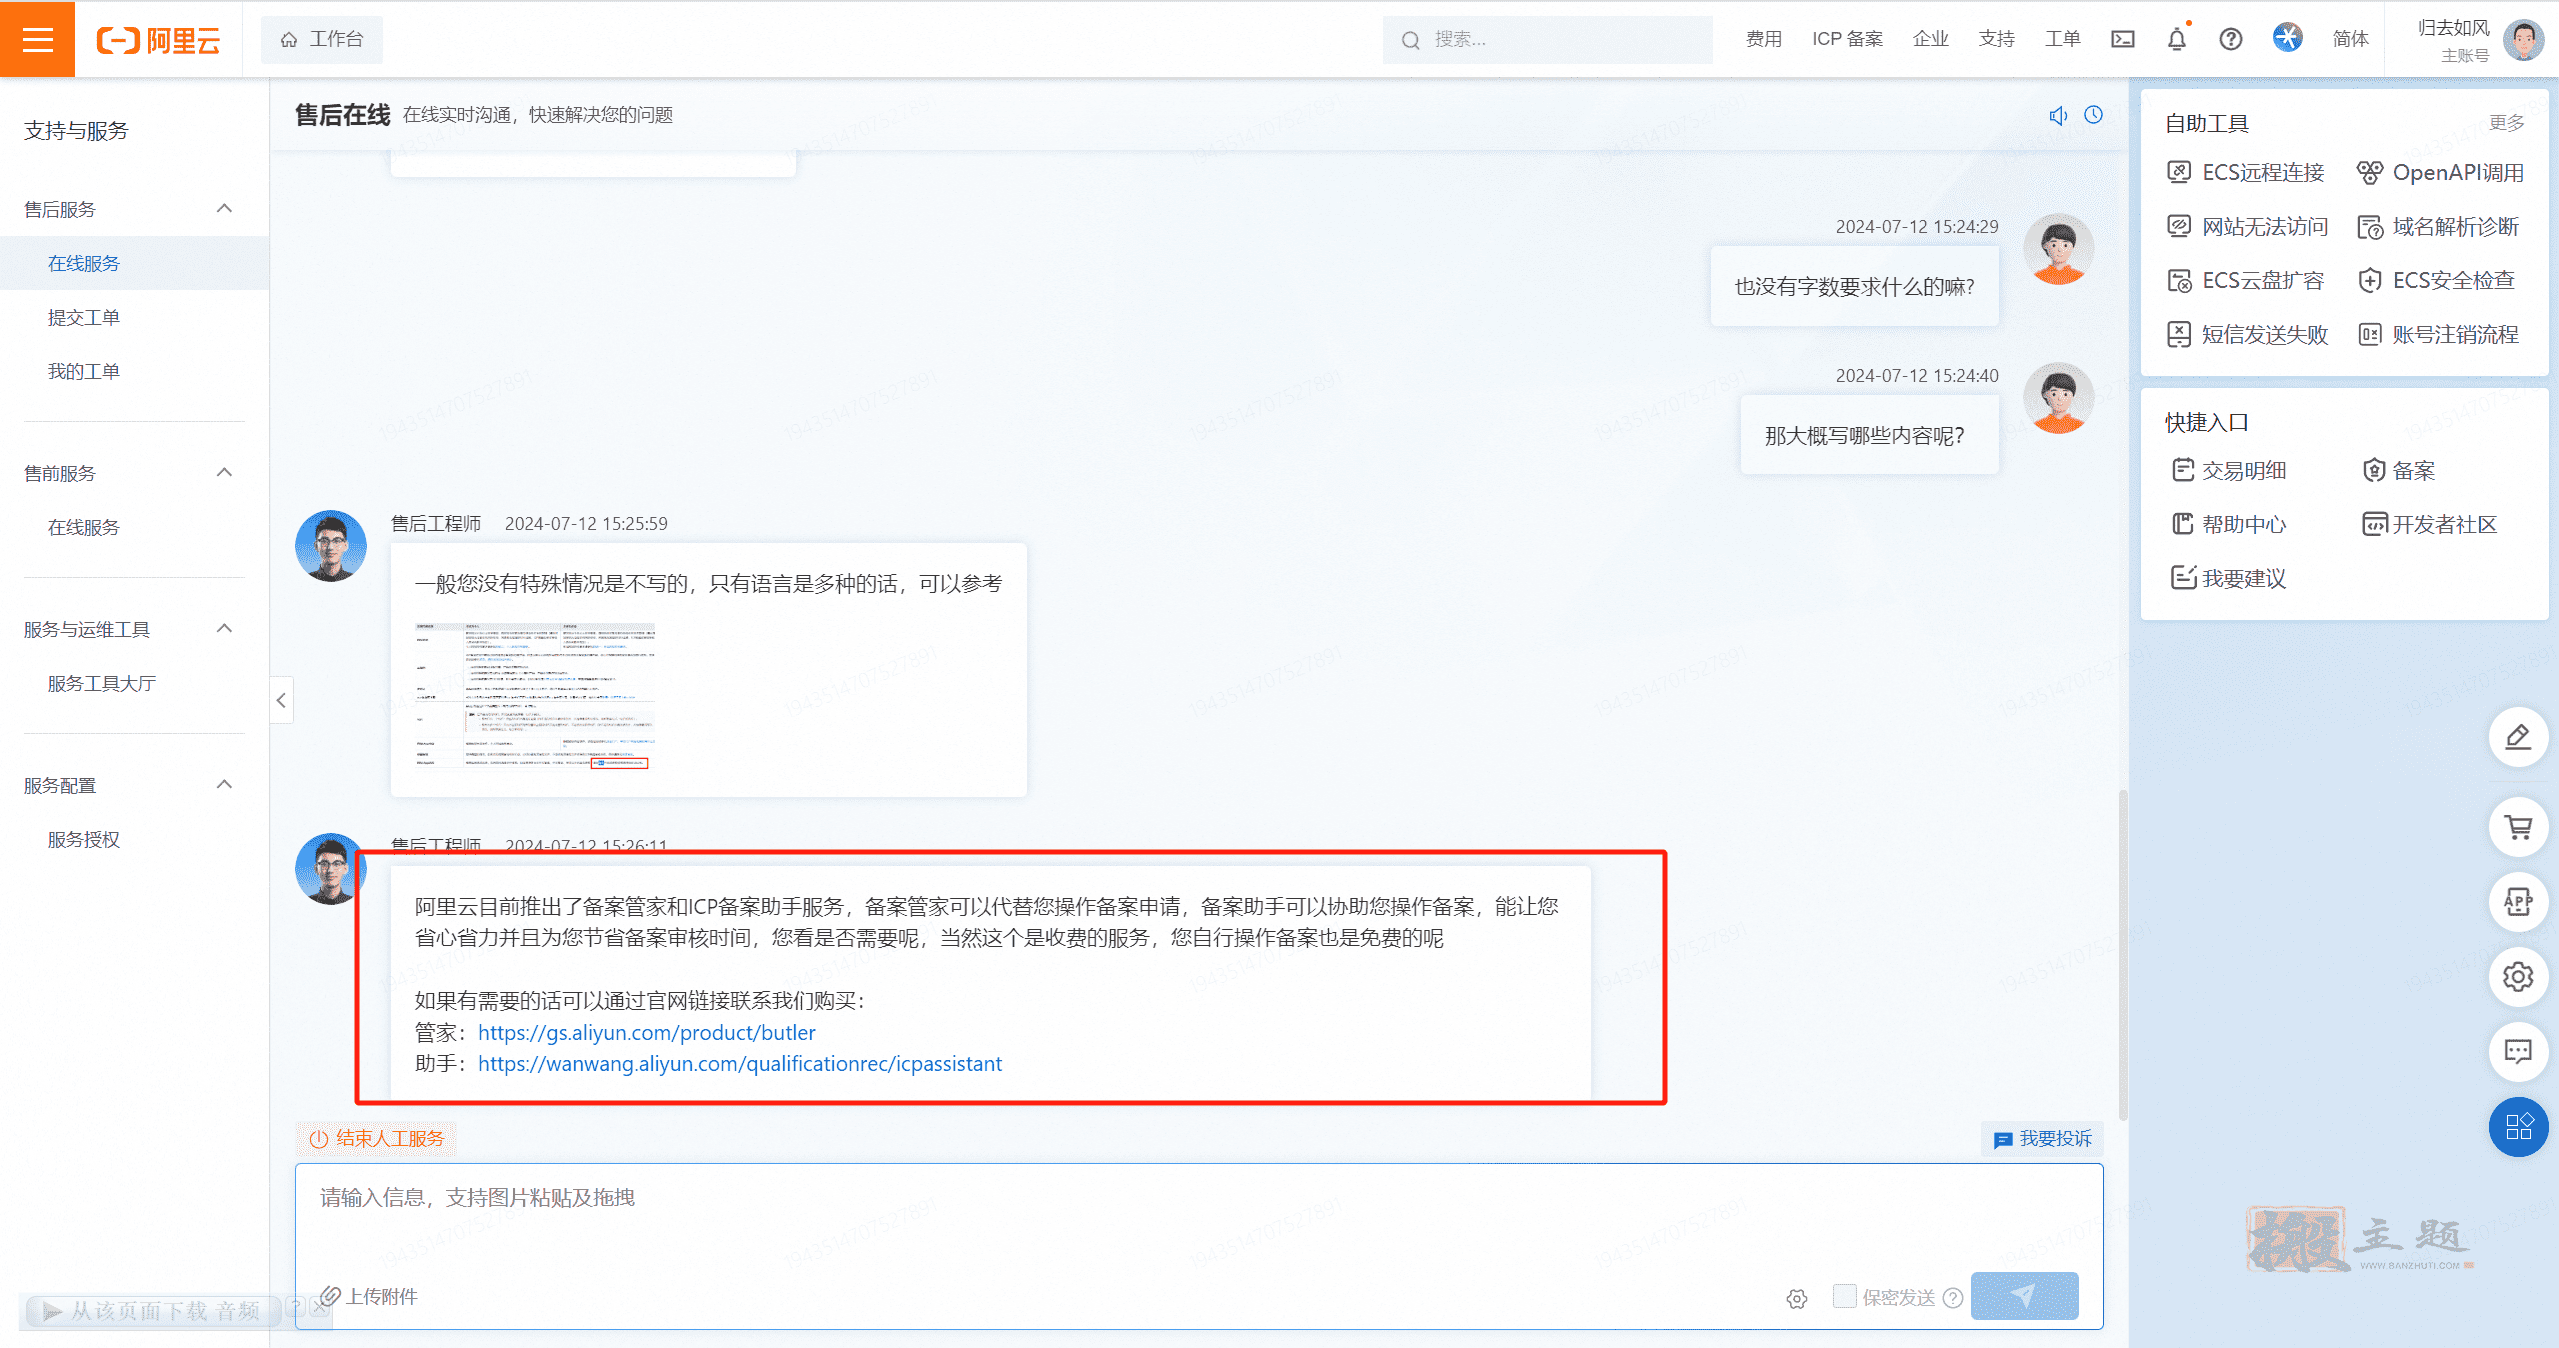Open the 工作台 workbench button

tap(321, 39)
